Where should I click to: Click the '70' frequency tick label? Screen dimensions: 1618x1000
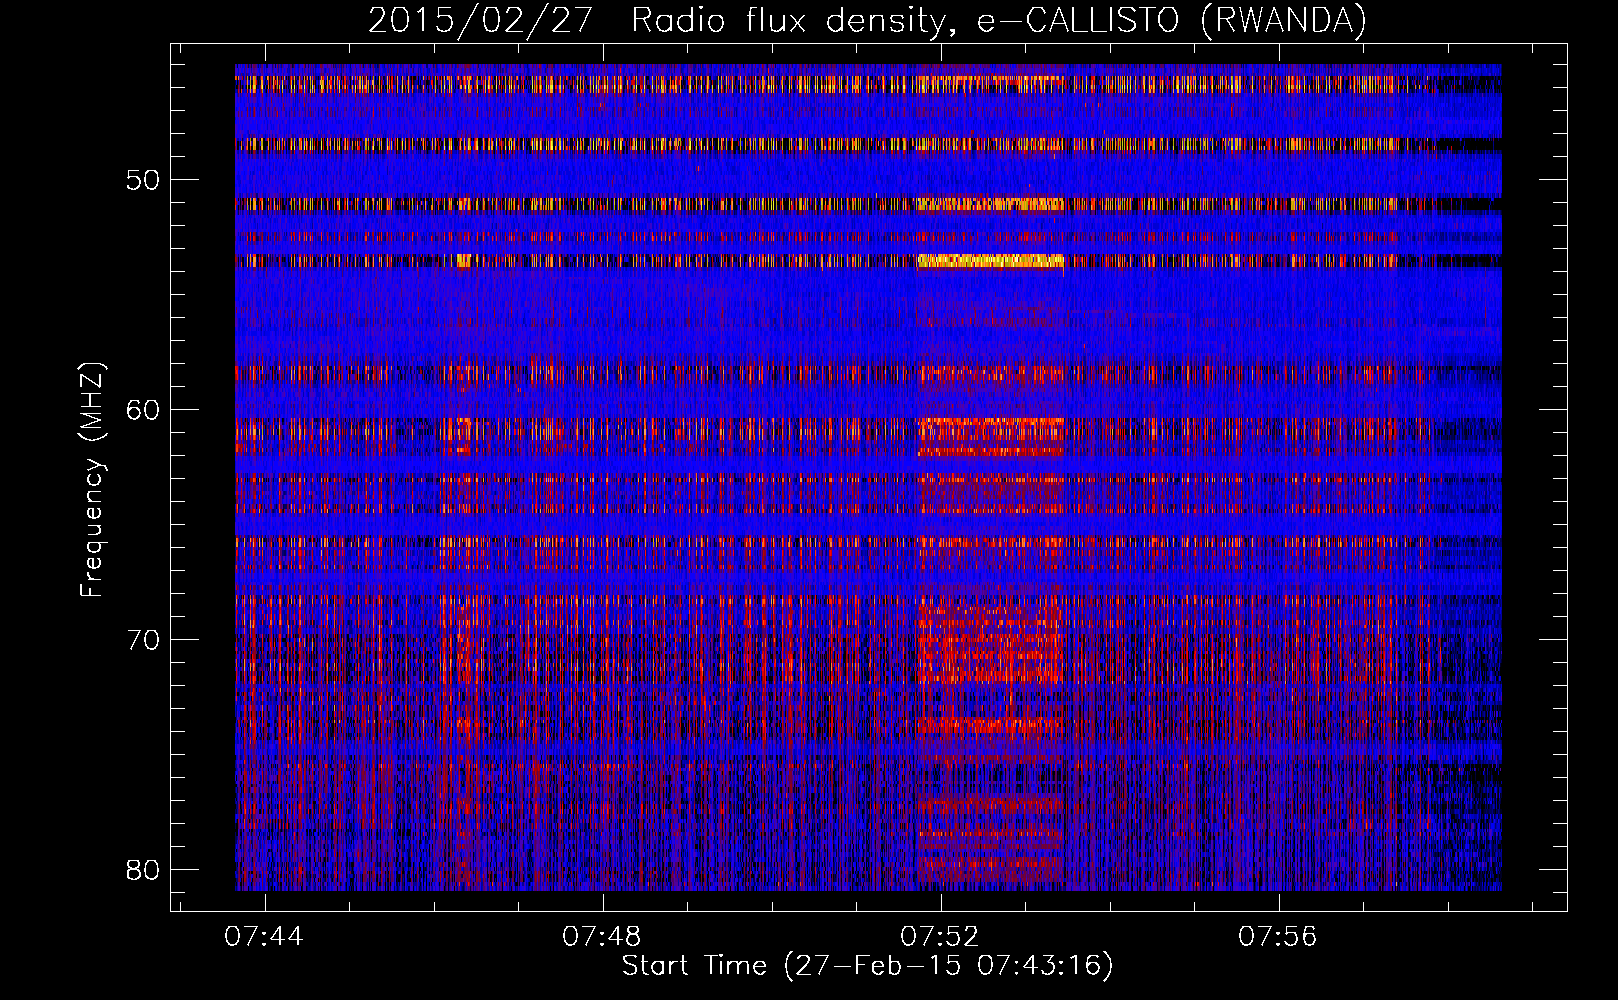point(143,640)
